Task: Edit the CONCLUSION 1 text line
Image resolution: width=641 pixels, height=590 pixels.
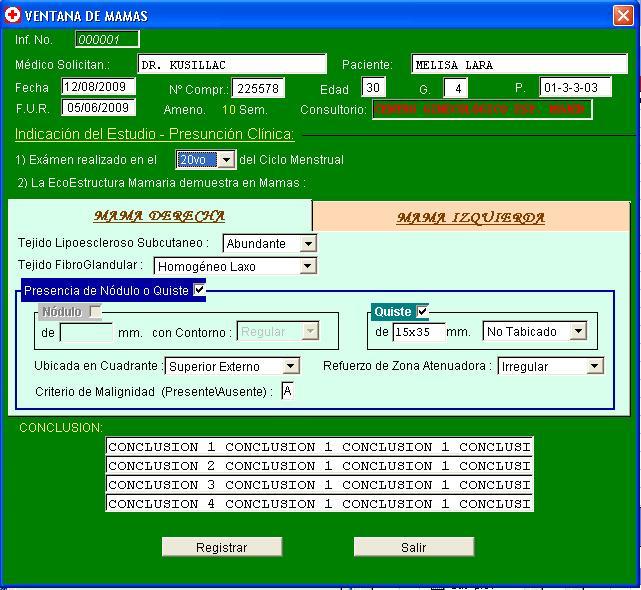Action: (x=319, y=446)
